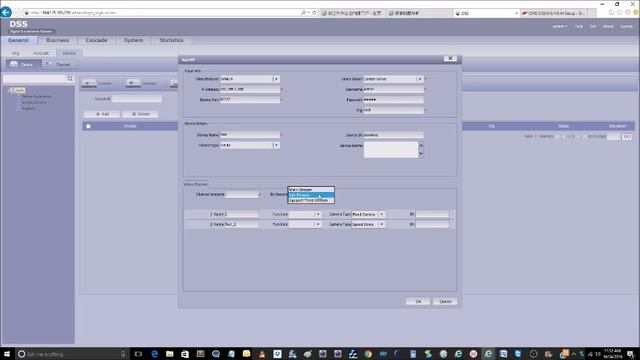Open the Store icon on the taskbar

(x=185, y=354)
